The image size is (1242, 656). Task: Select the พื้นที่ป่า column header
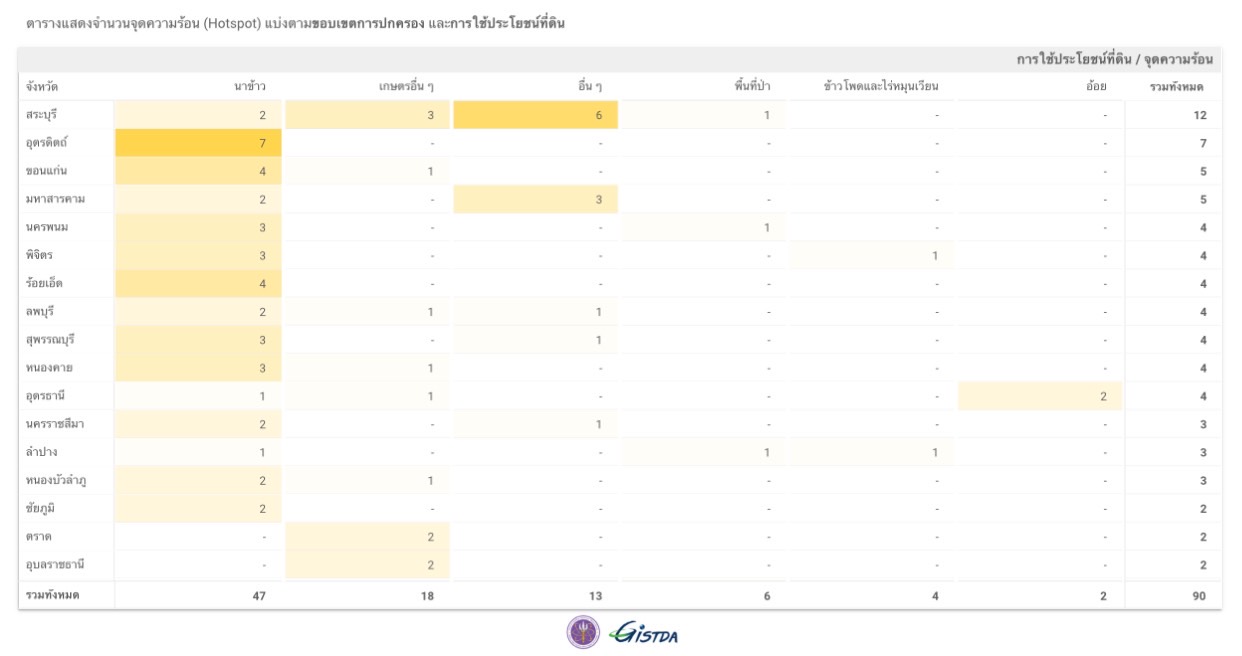pyautogui.click(x=751, y=87)
